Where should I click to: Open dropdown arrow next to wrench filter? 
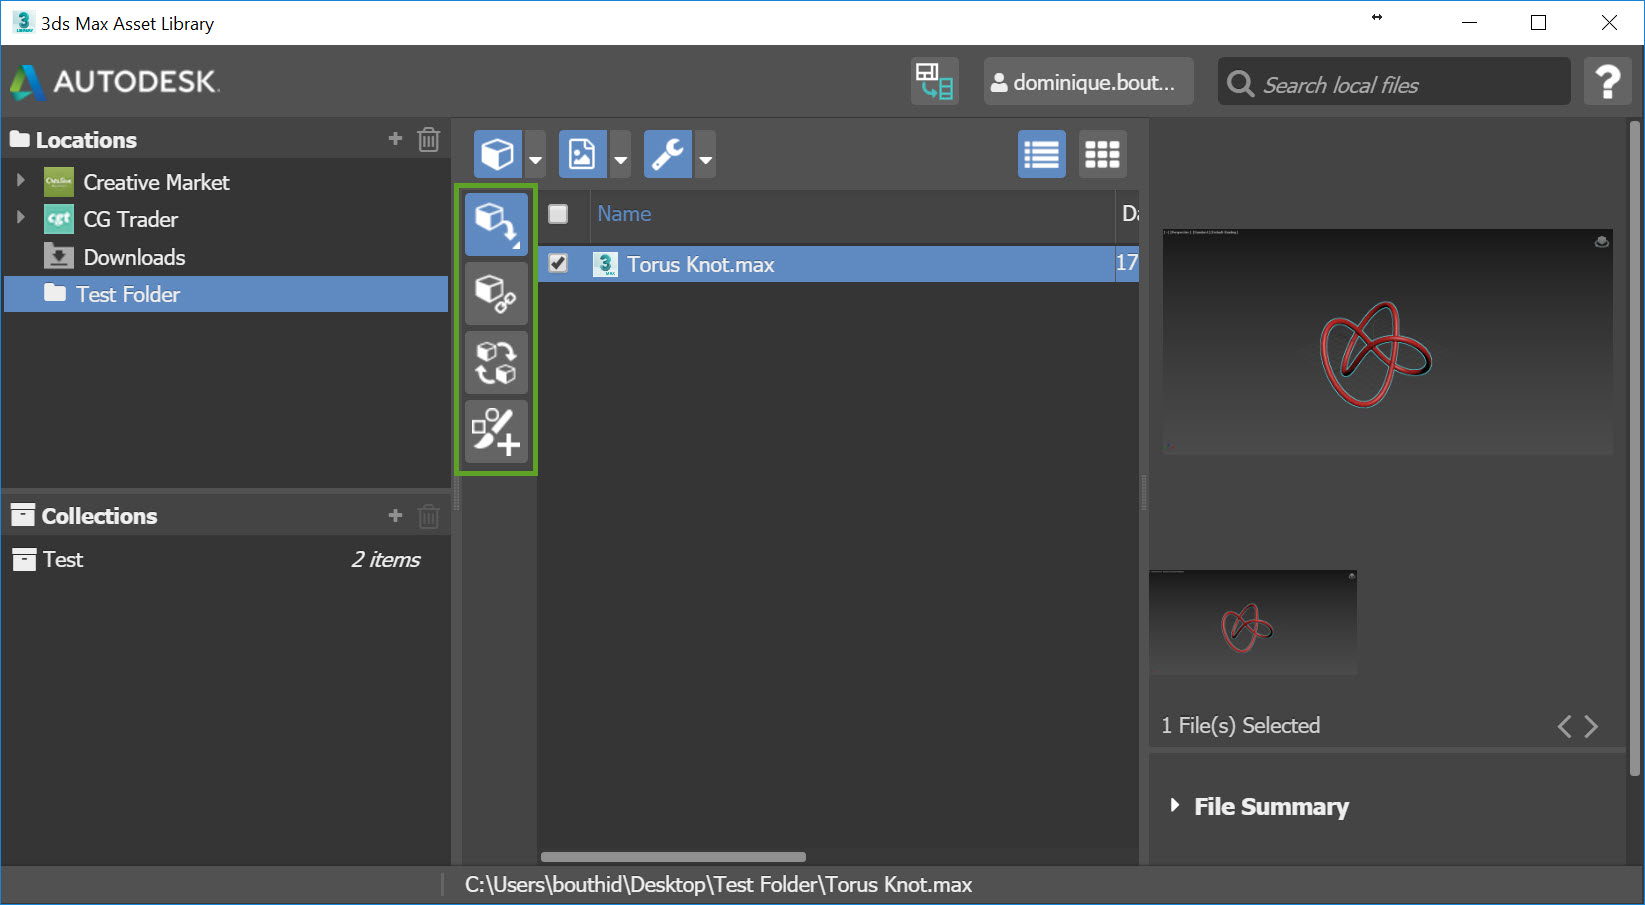coord(705,155)
